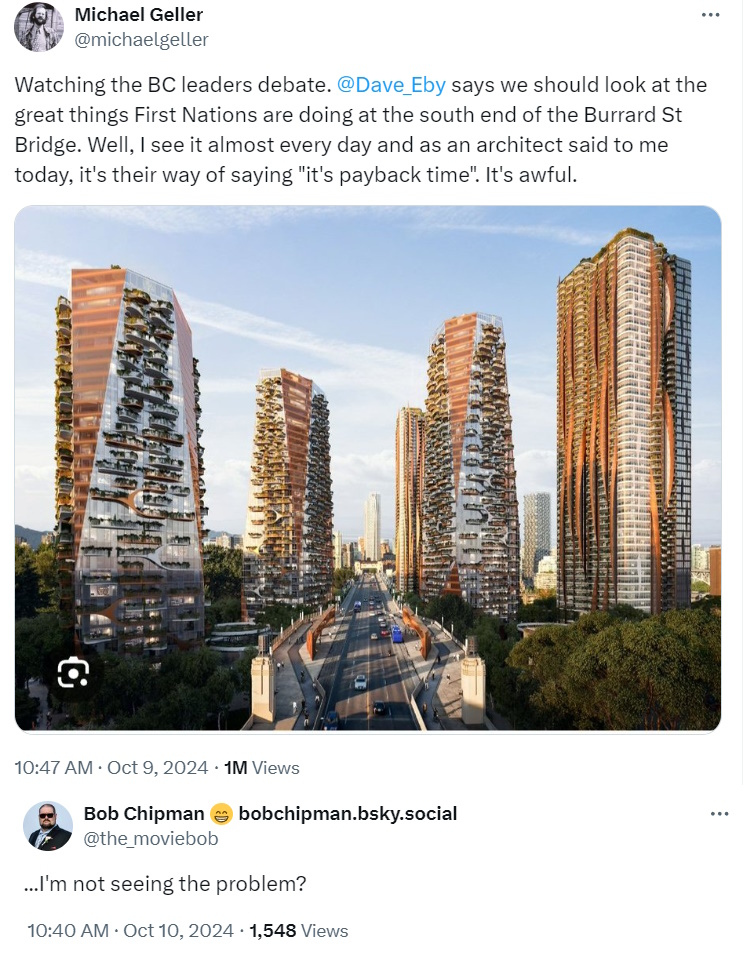
Task: Click the Michael Geller display name
Action: pos(139,14)
